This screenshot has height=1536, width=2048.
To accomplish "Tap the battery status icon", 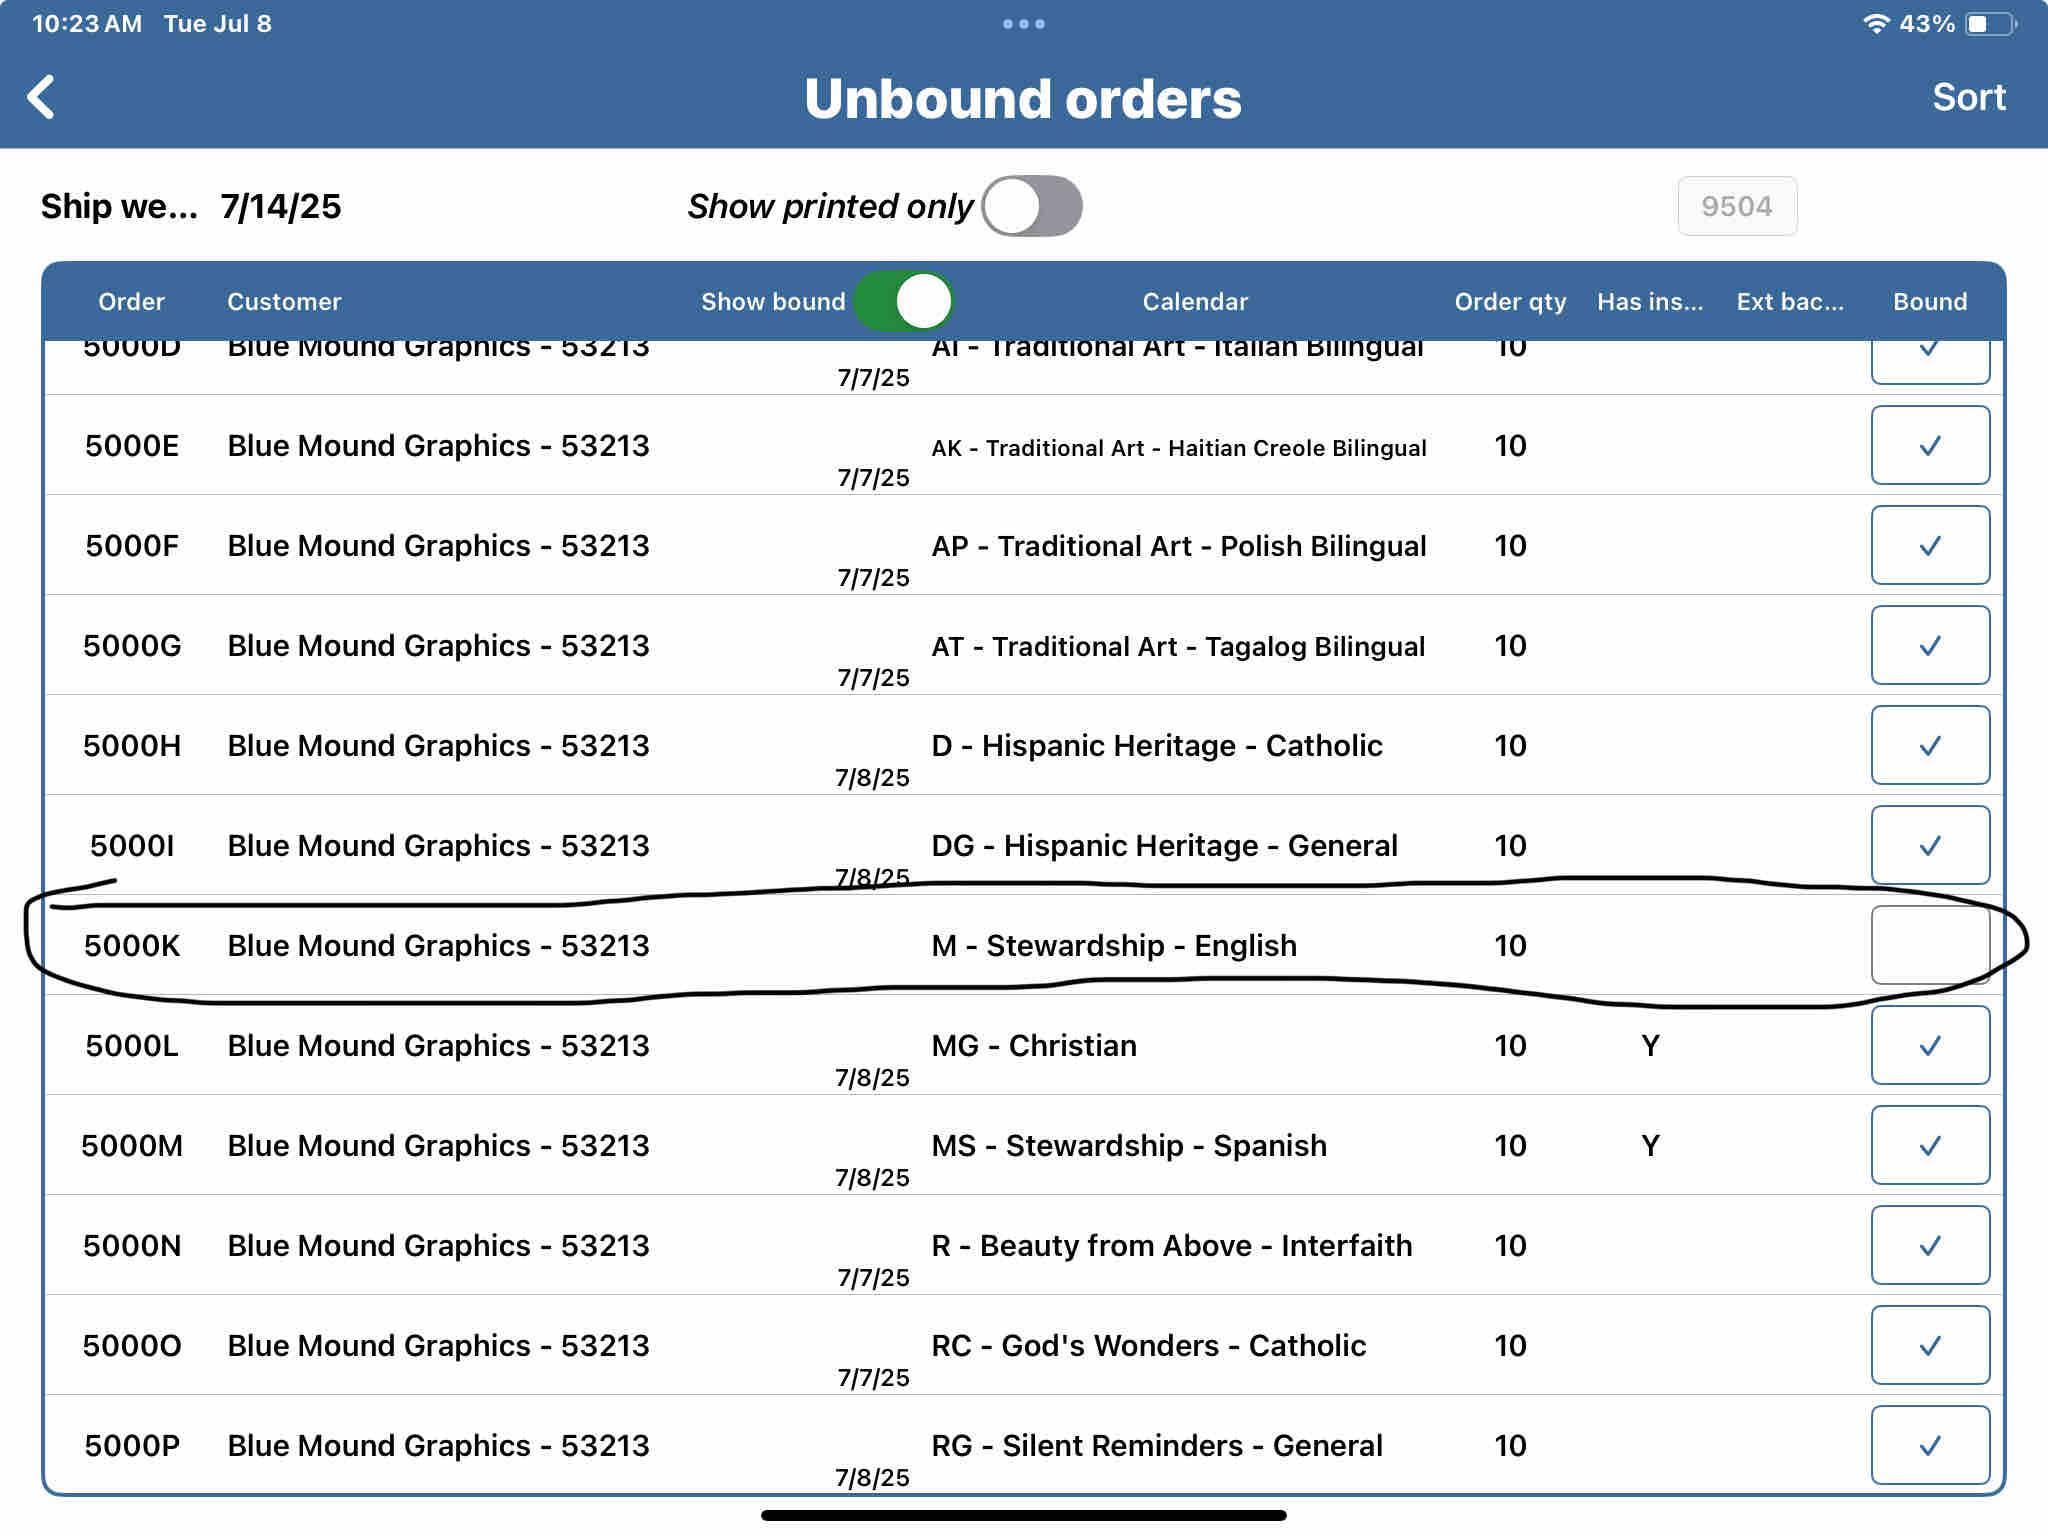I will pos(1989,24).
